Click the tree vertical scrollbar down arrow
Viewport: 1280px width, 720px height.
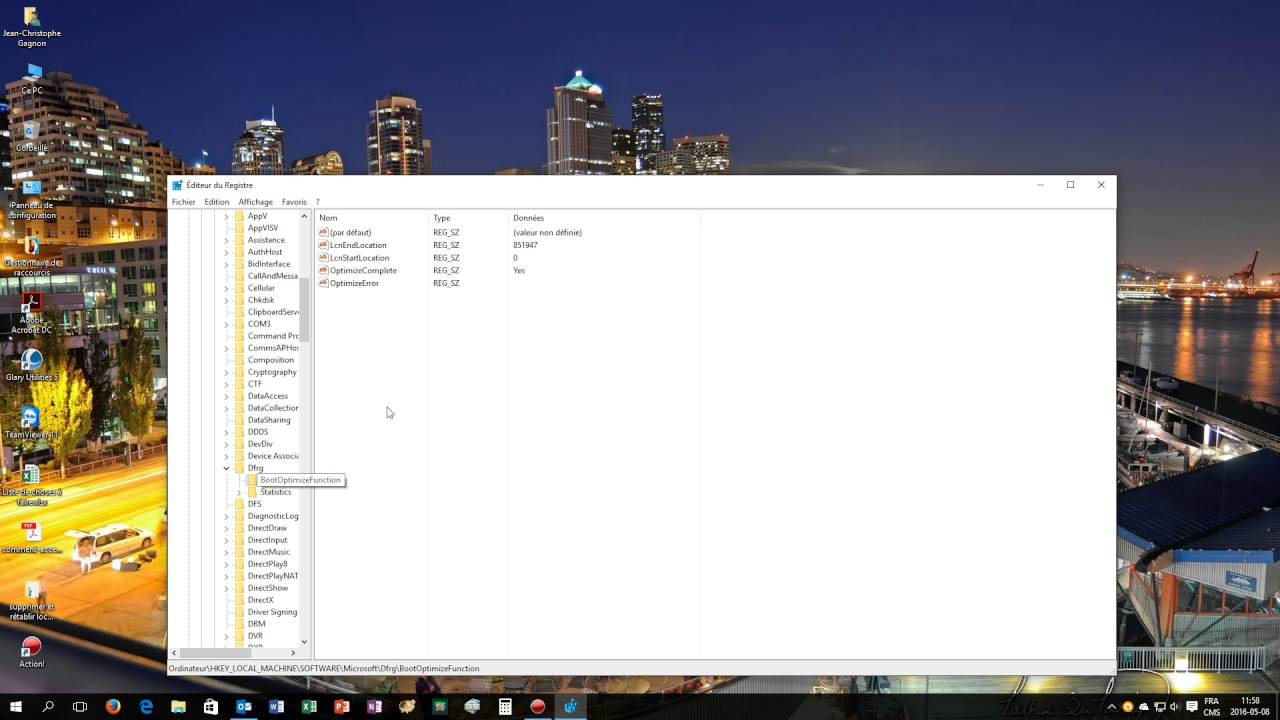(x=304, y=642)
